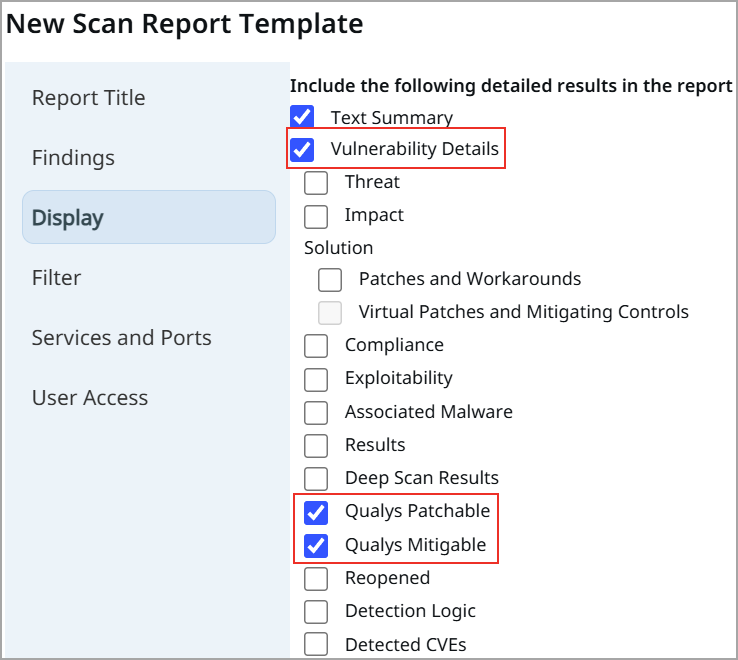738x660 pixels.
Task: Open the User Access section
Action: pos(89,398)
